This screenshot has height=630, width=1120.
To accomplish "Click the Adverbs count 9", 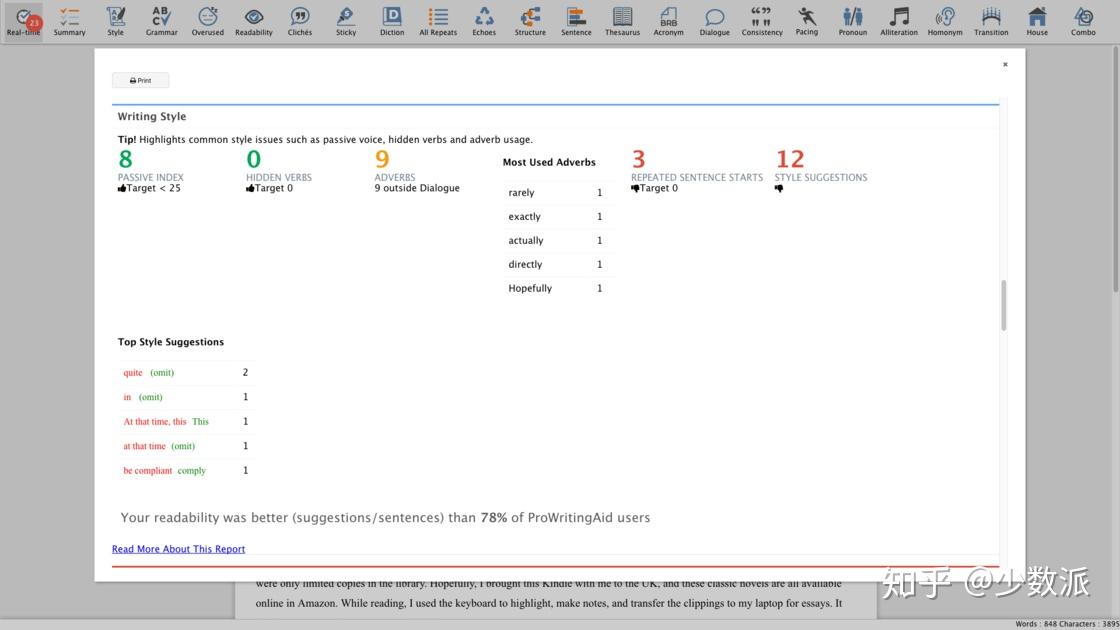I will tap(382, 159).
